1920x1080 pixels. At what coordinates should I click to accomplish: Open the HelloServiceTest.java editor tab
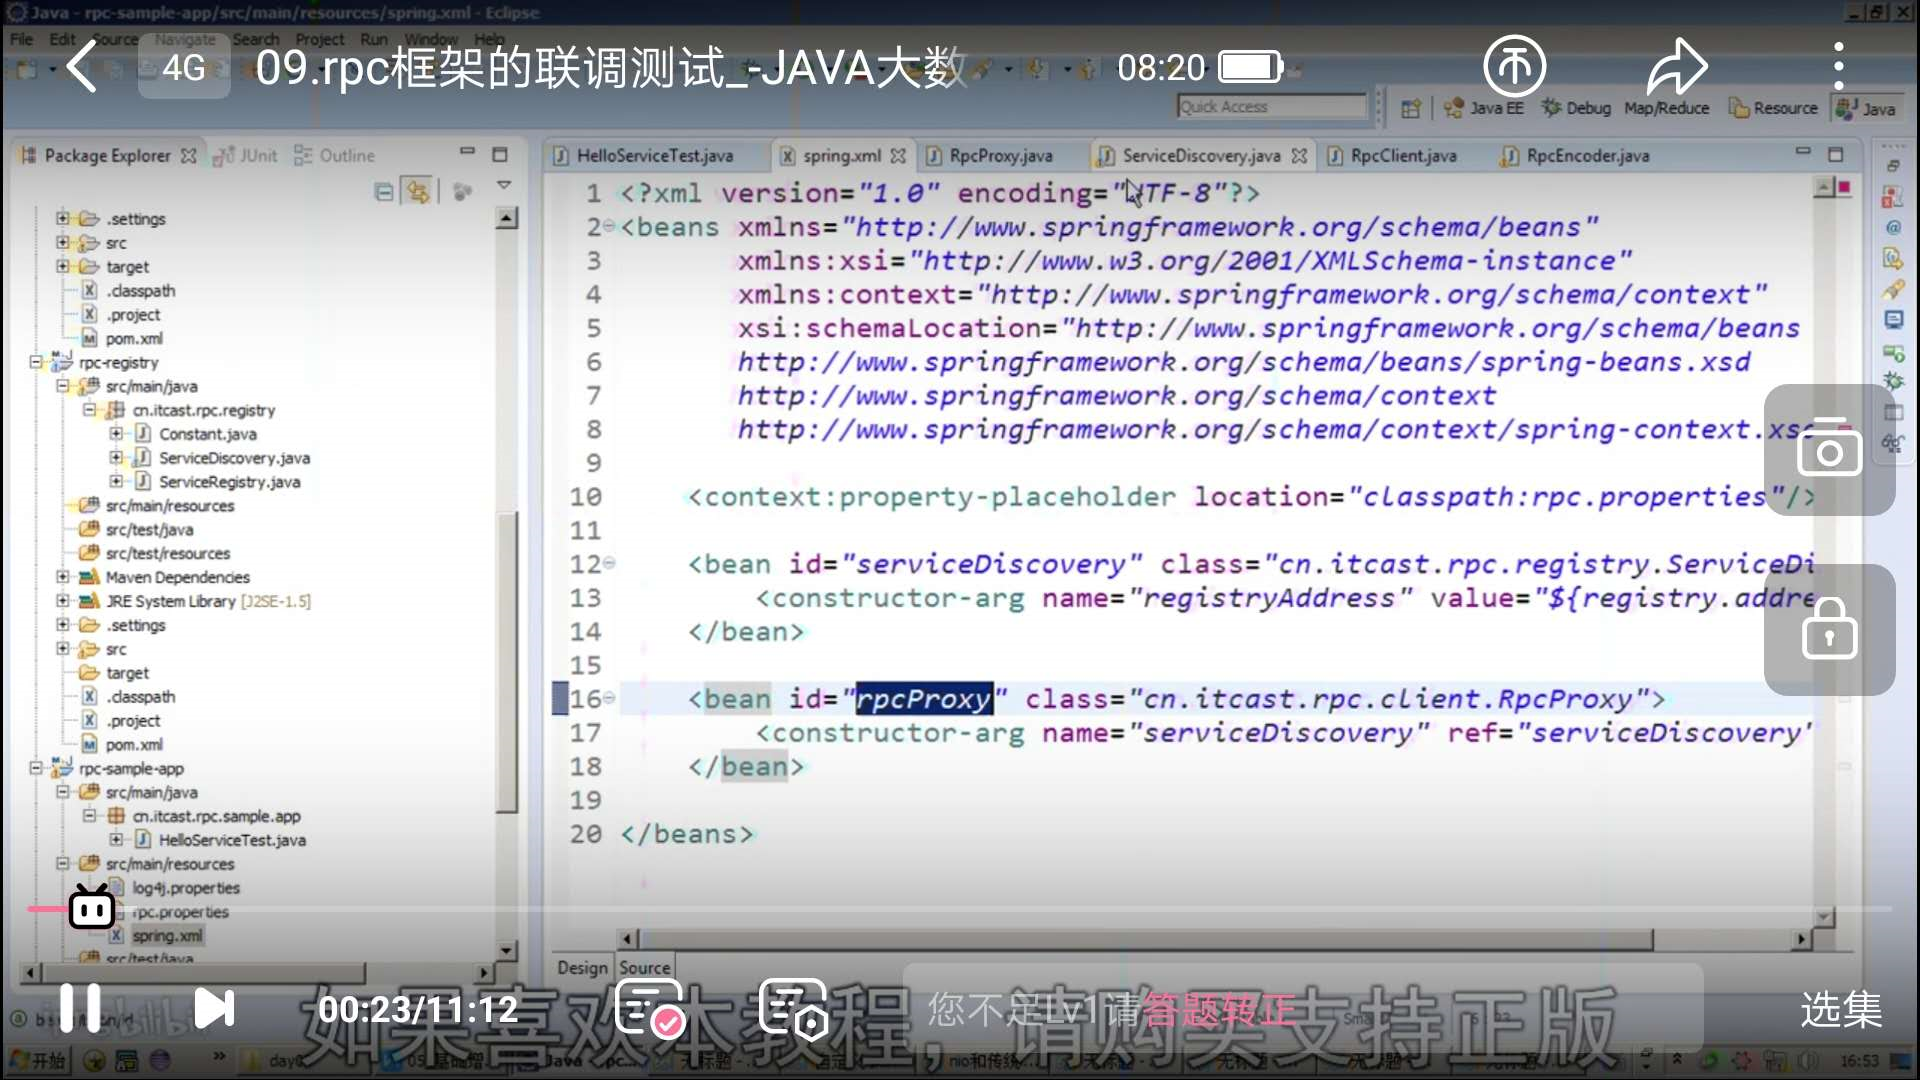click(644, 156)
